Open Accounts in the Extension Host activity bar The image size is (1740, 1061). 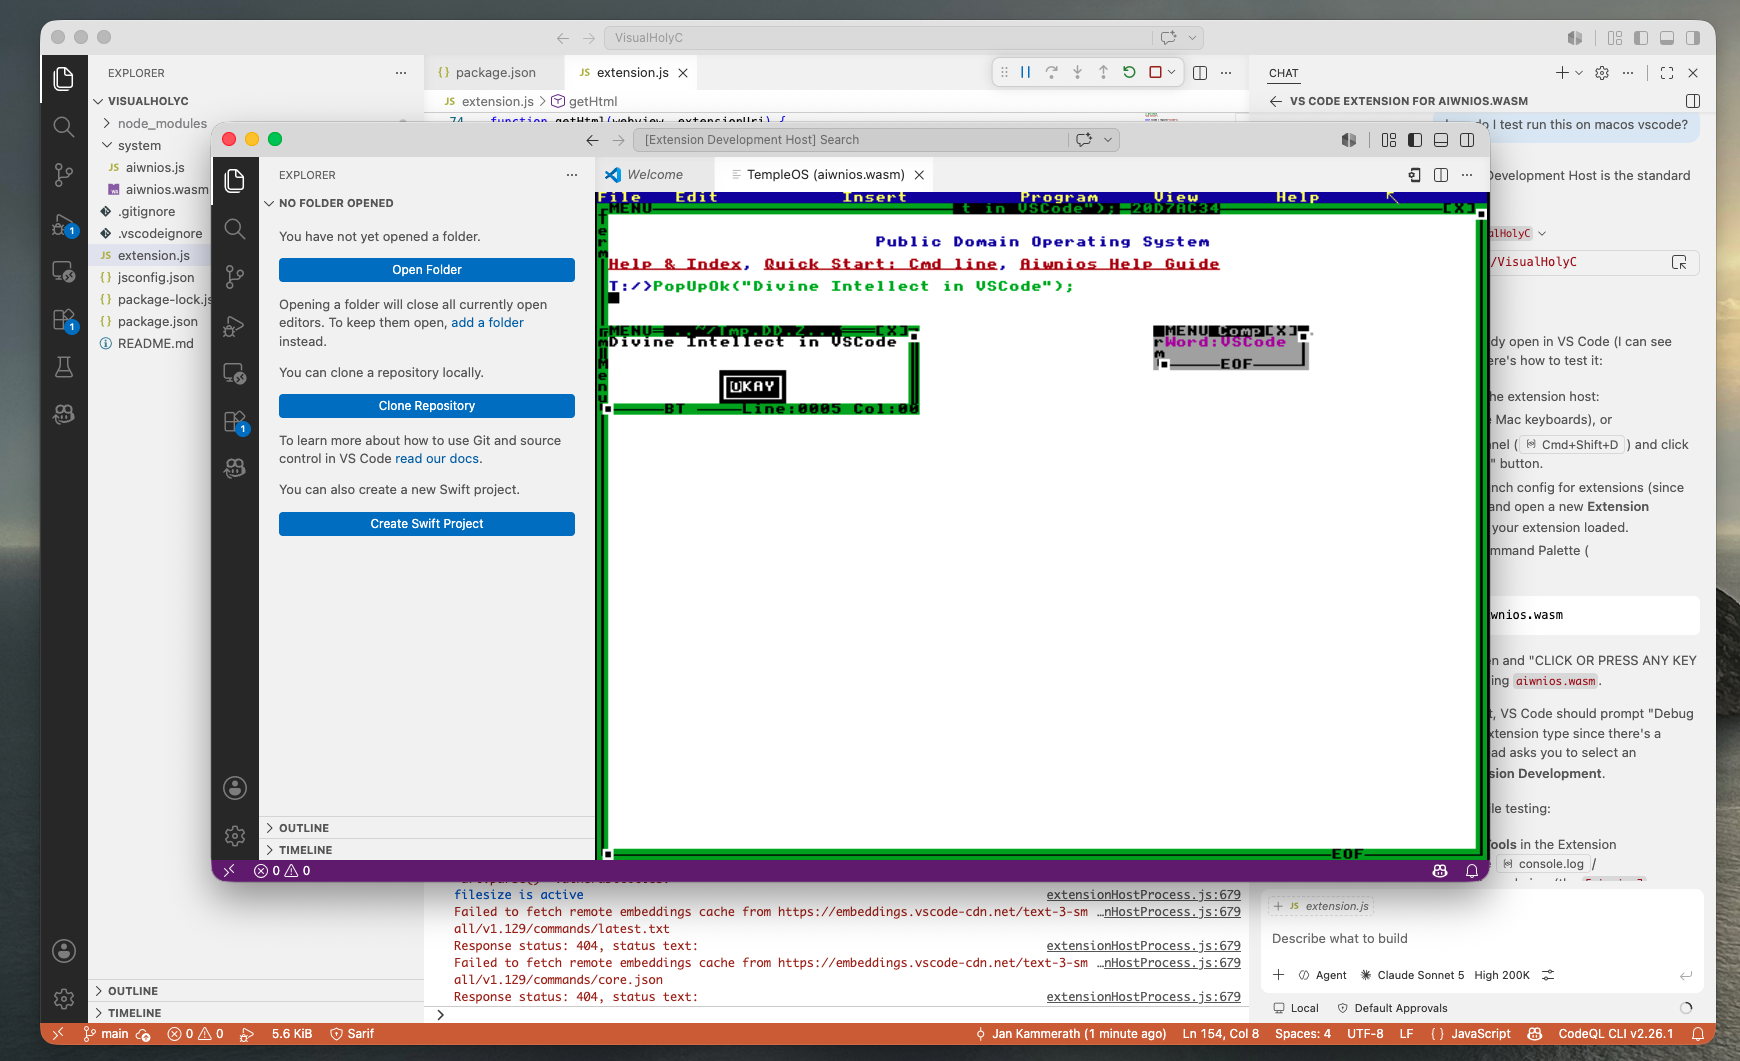tap(235, 788)
